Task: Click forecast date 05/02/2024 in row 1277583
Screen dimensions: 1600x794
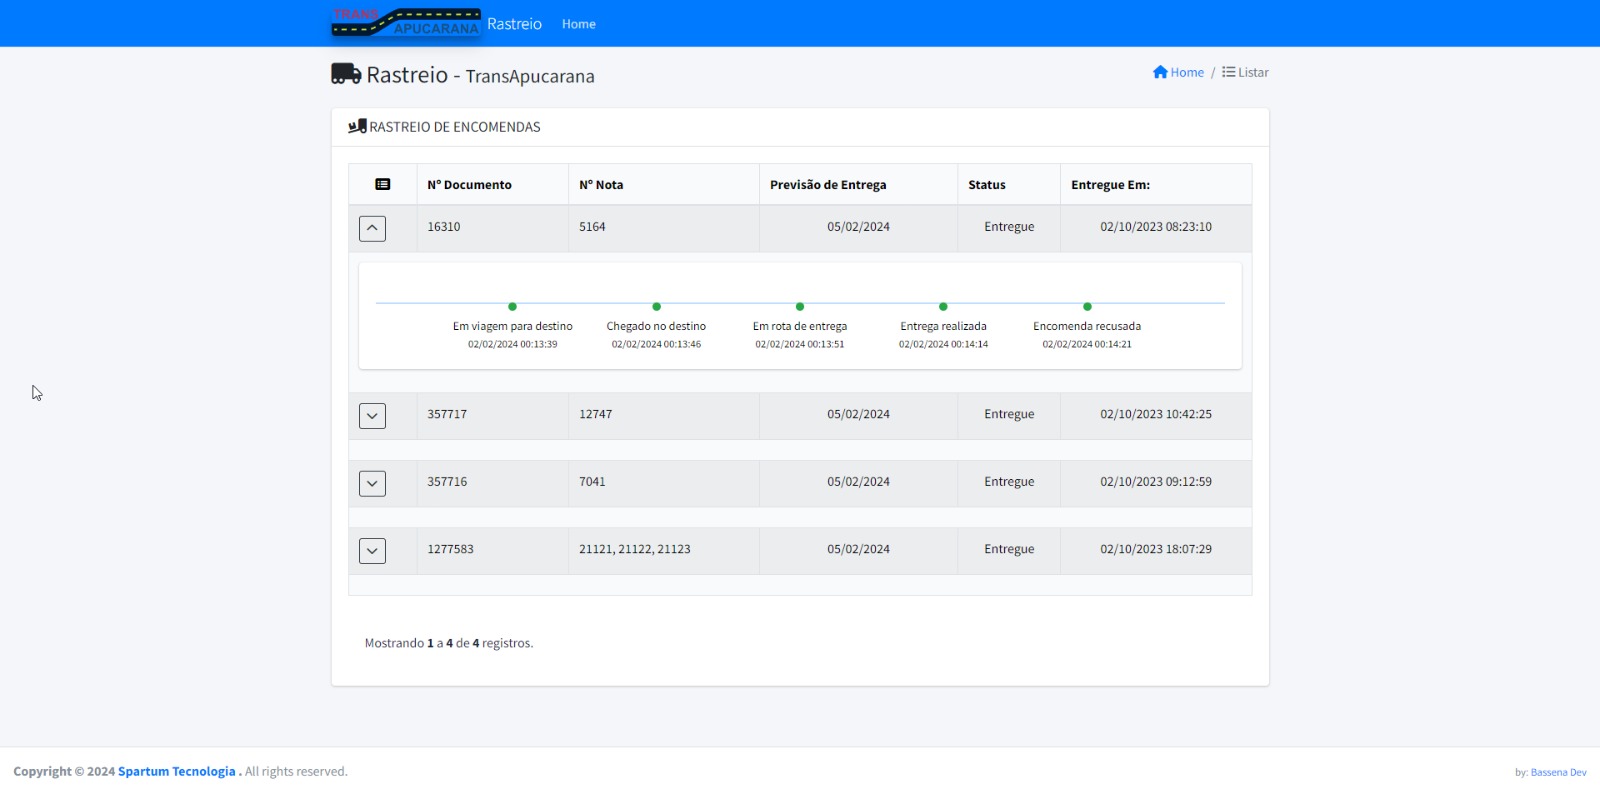Action: pyautogui.click(x=858, y=549)
